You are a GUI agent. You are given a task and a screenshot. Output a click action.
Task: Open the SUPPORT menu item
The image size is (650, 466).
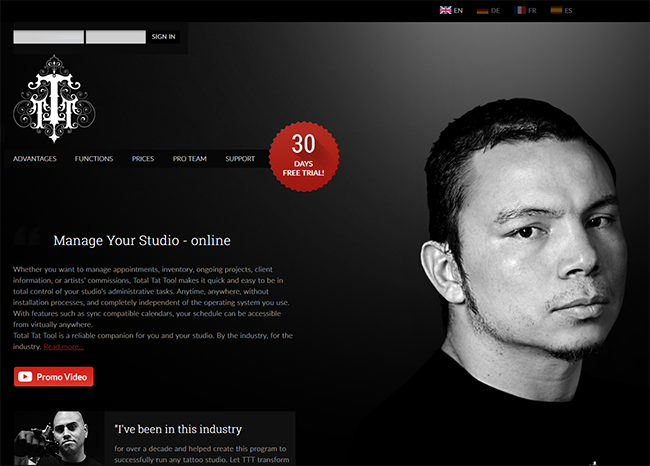[240, 159]
